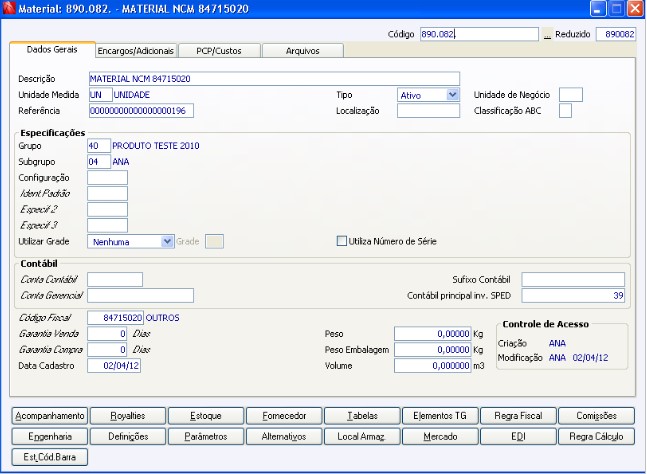Click into the Peso Embalagem field
The height and width of the screenshot is (474, 647).
[x=432, y=350]
